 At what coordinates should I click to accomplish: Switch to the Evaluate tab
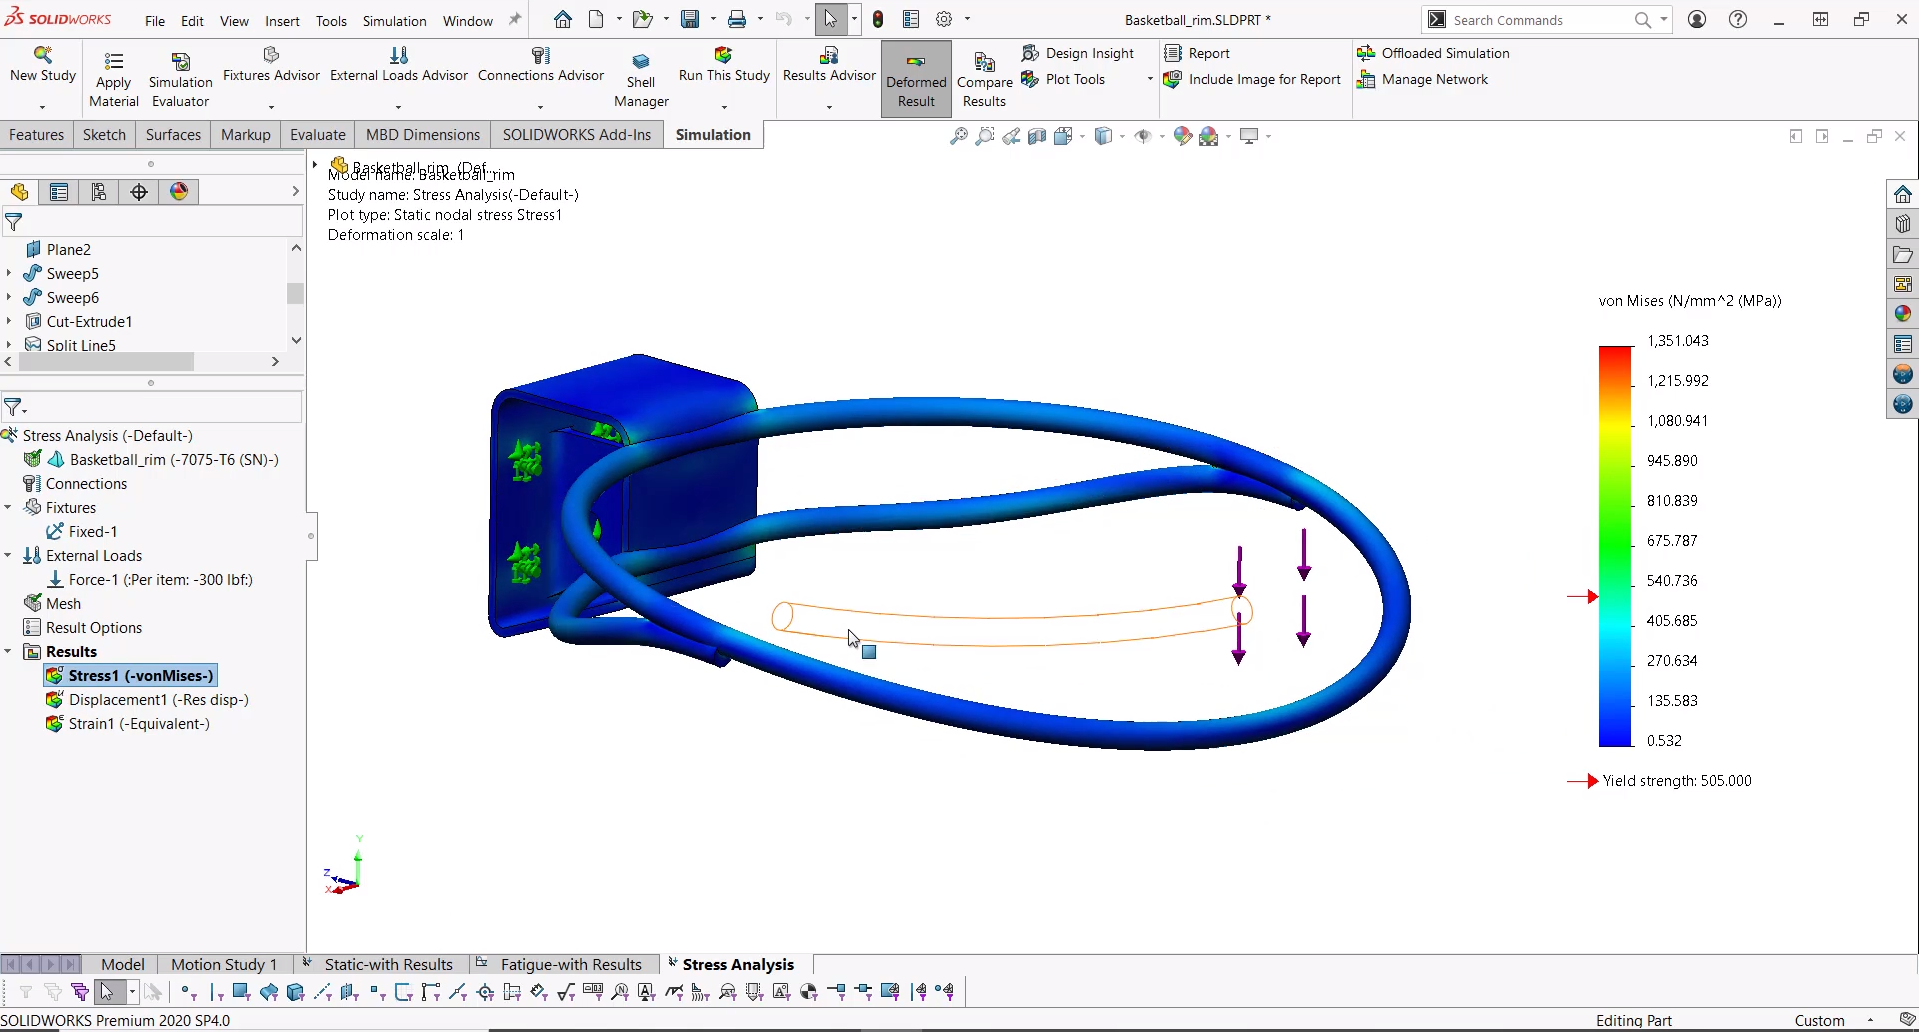(317, 135)
